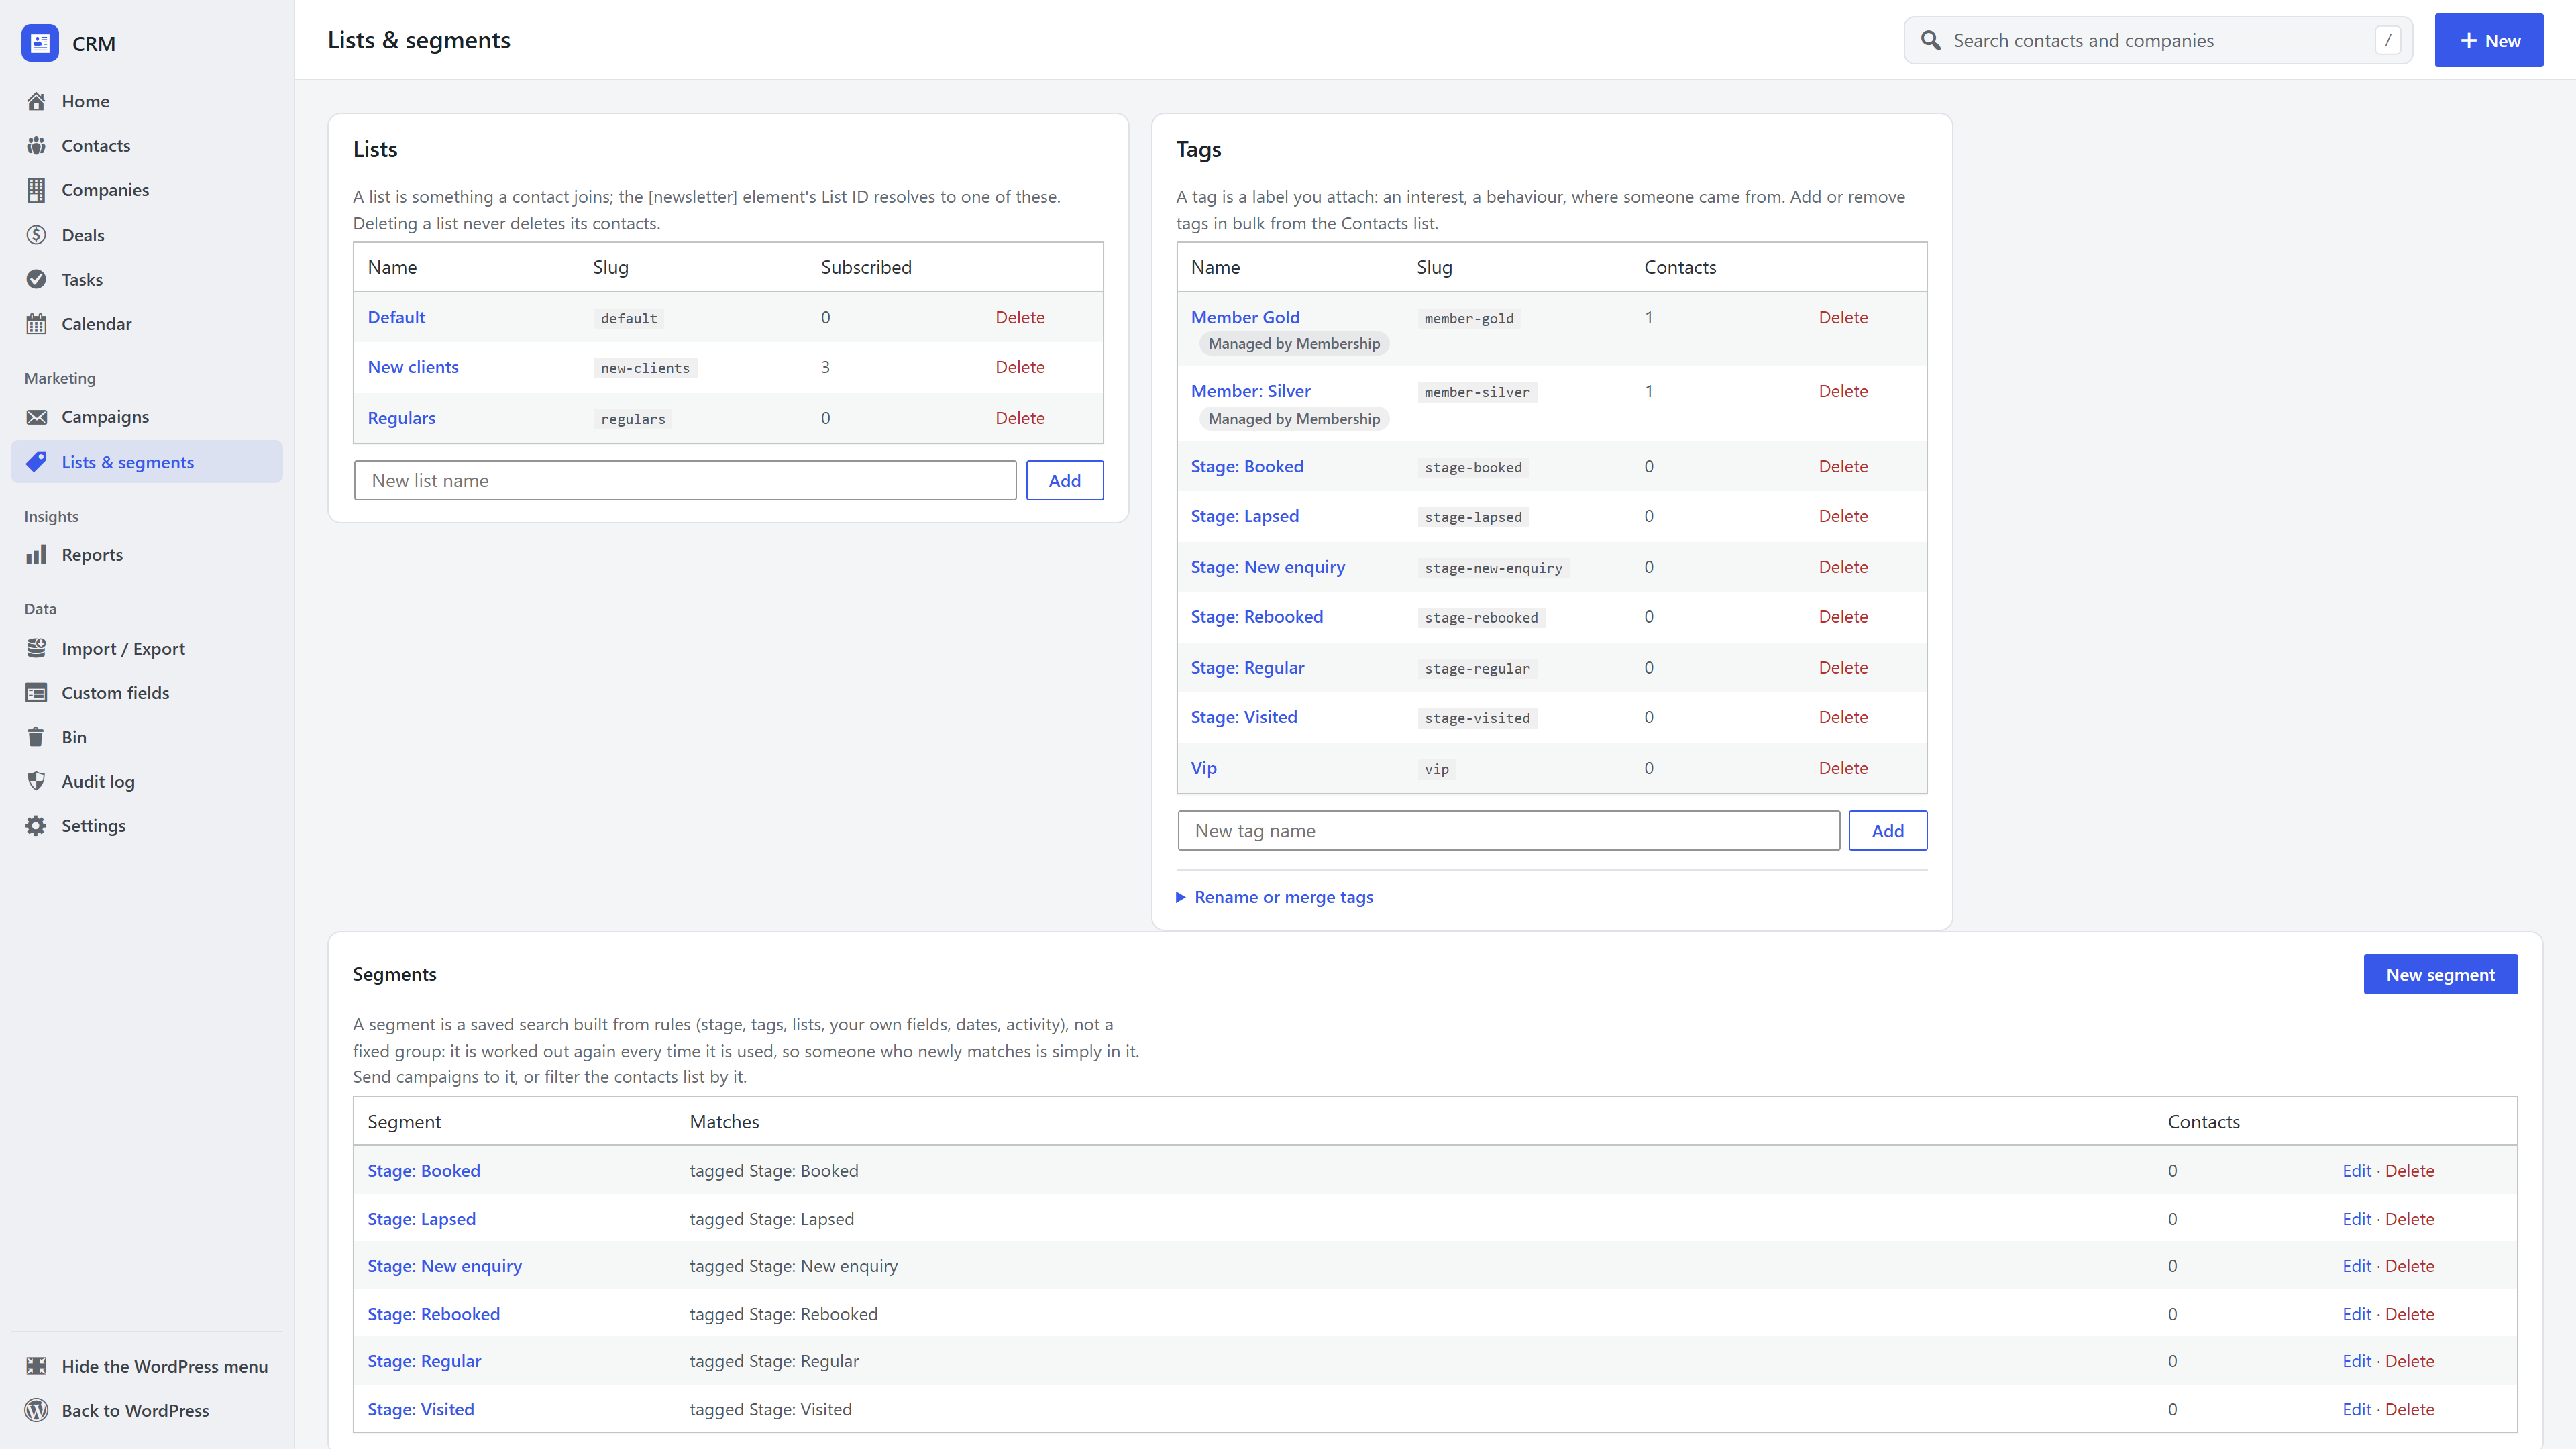The width and height of the screenshot is (2576, 1449).
Task: Open Campaigns via its envelope icon
Action: coord(37,417)
